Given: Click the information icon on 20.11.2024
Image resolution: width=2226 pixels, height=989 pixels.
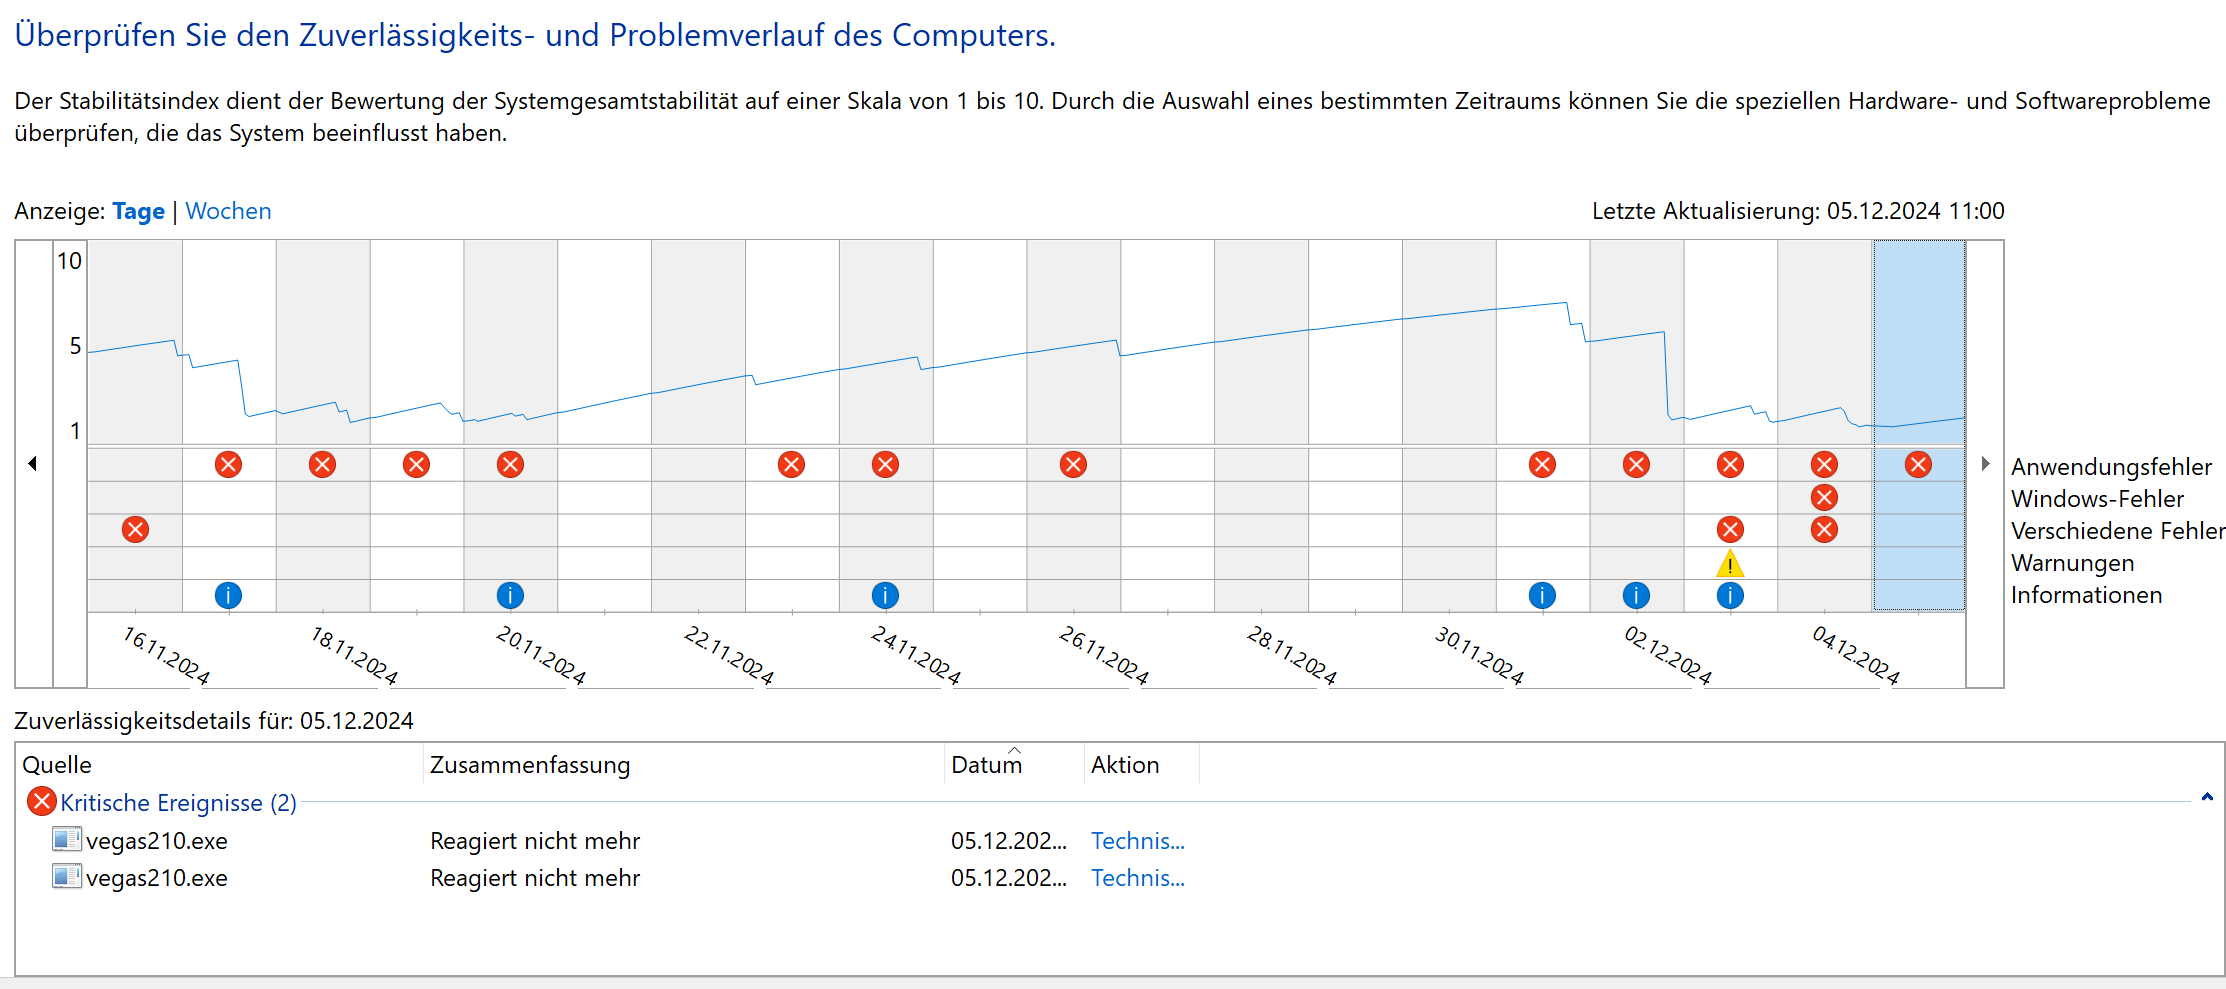Looking at the screenshot, I should 510,595.
